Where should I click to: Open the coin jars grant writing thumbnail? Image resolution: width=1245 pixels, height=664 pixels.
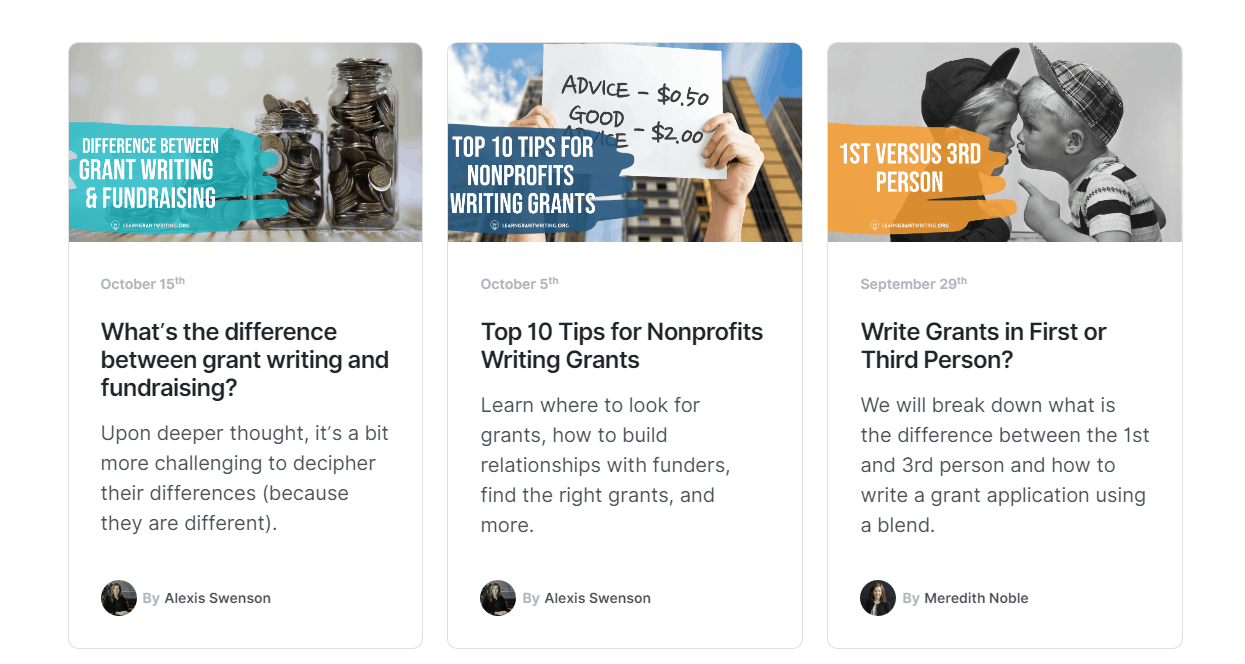(245, 142)
